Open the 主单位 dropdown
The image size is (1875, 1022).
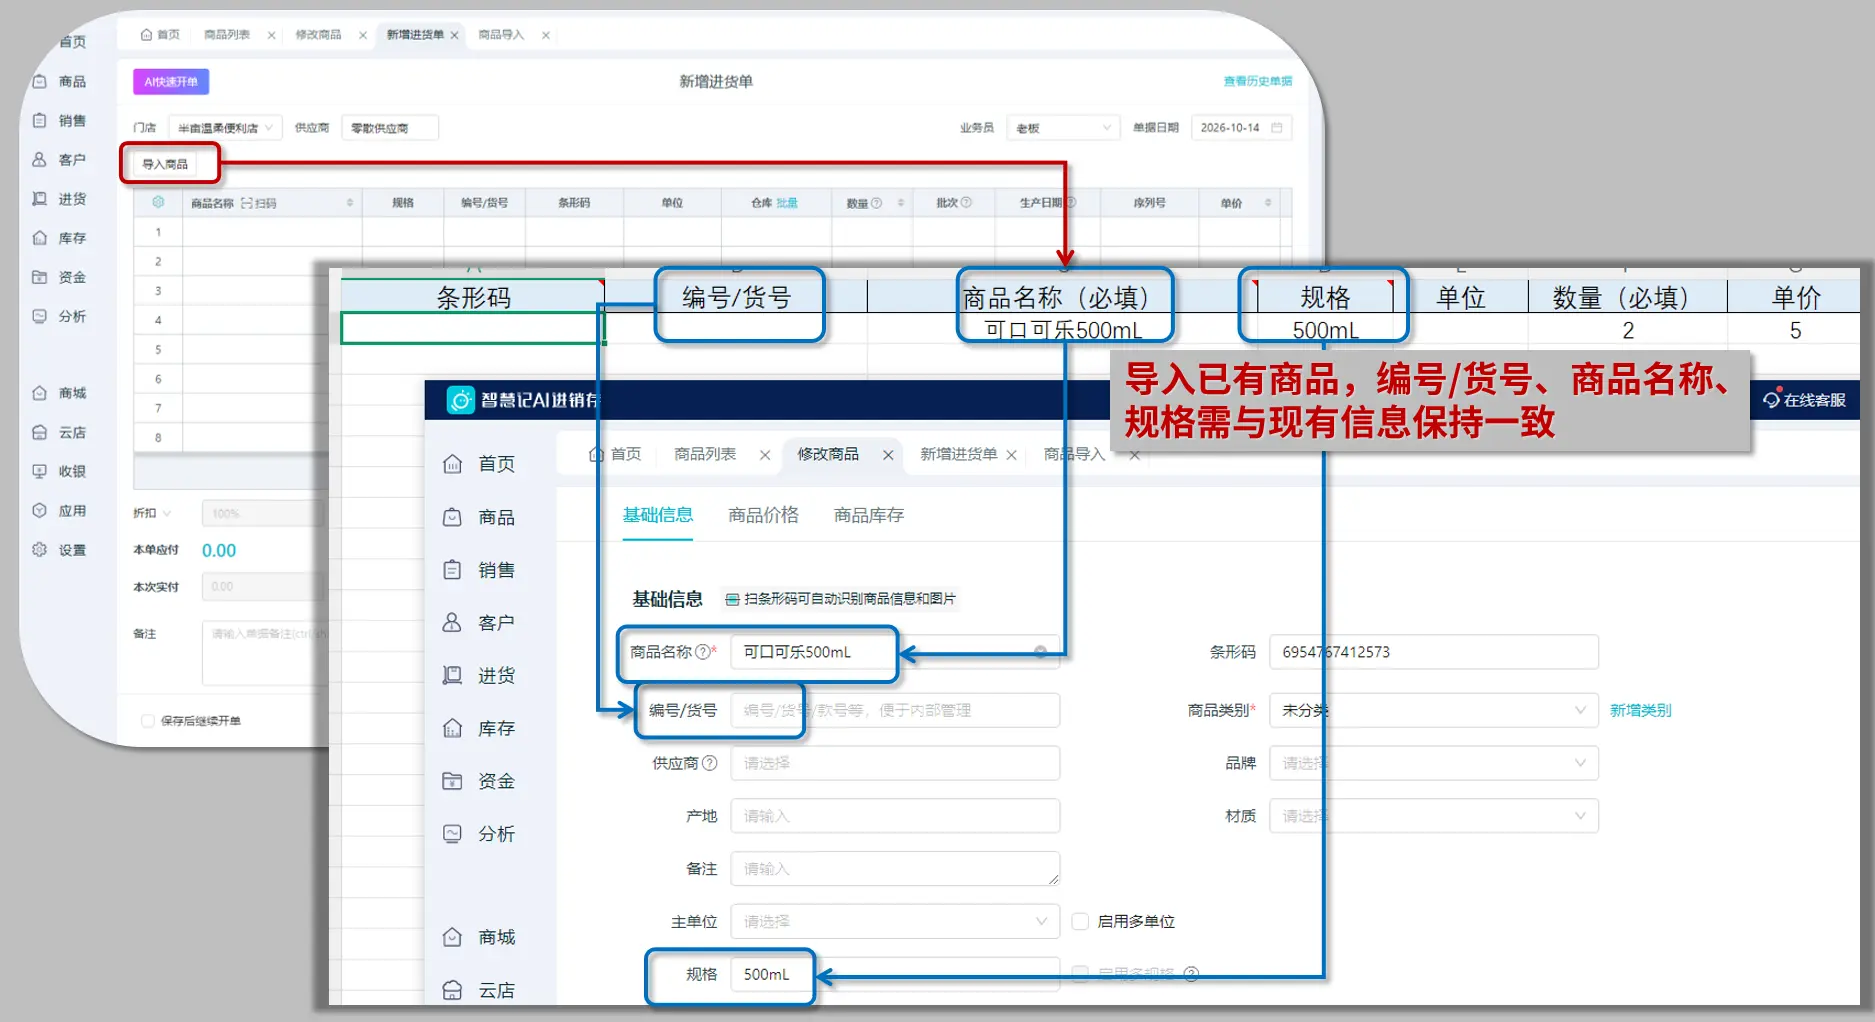click(x=894, y=921)
